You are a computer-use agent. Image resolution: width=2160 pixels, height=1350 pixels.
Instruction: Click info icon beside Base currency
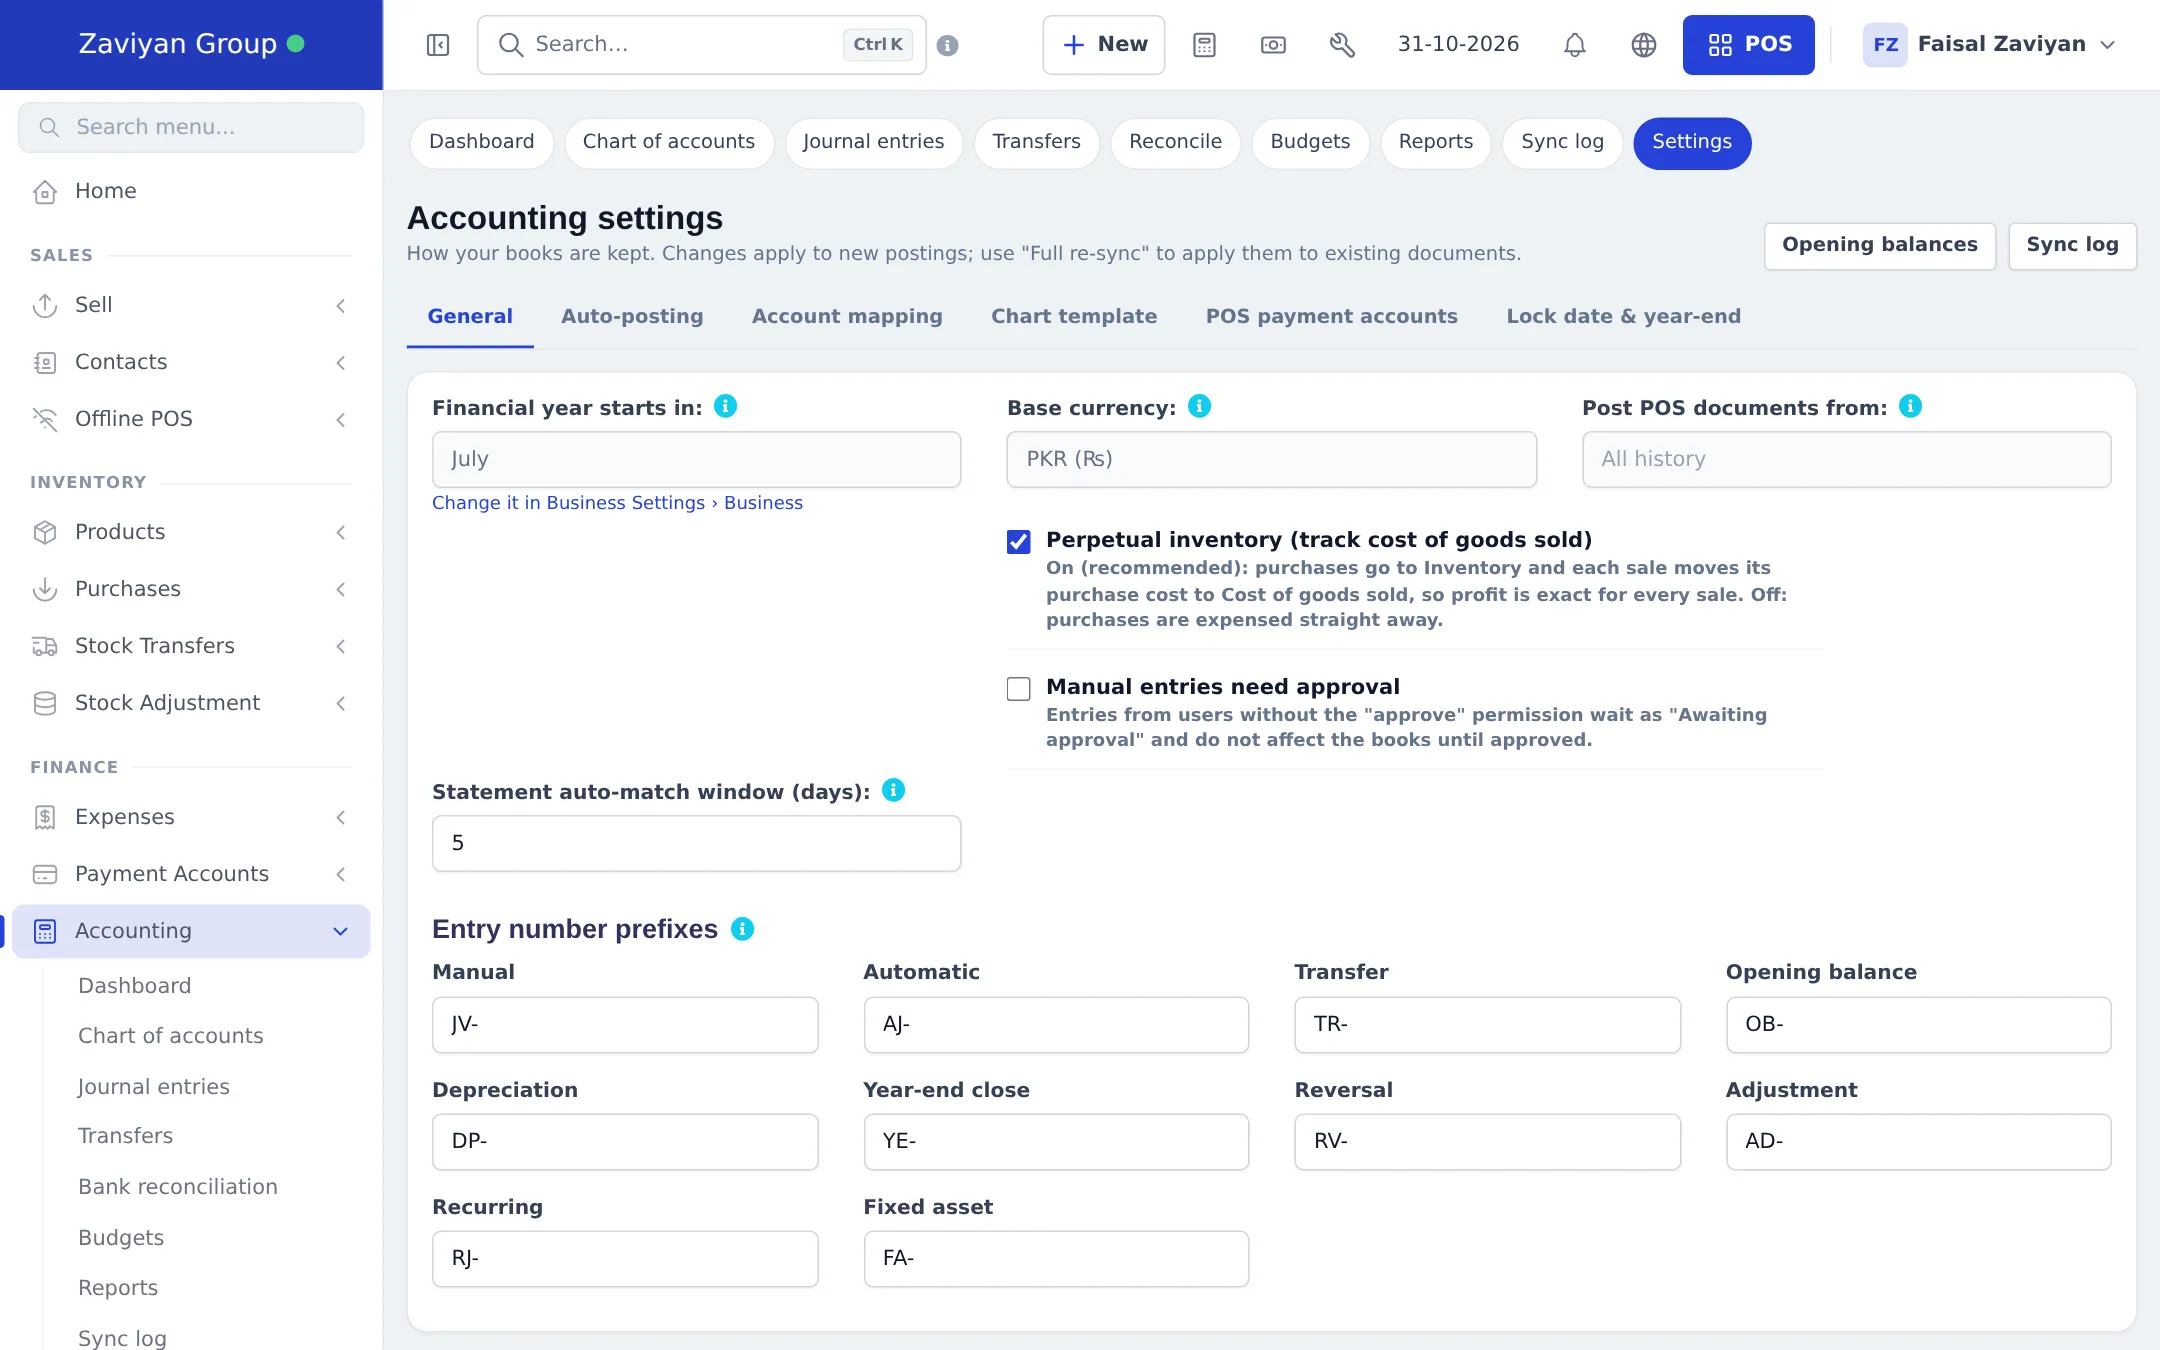[x=1200, y=406]
